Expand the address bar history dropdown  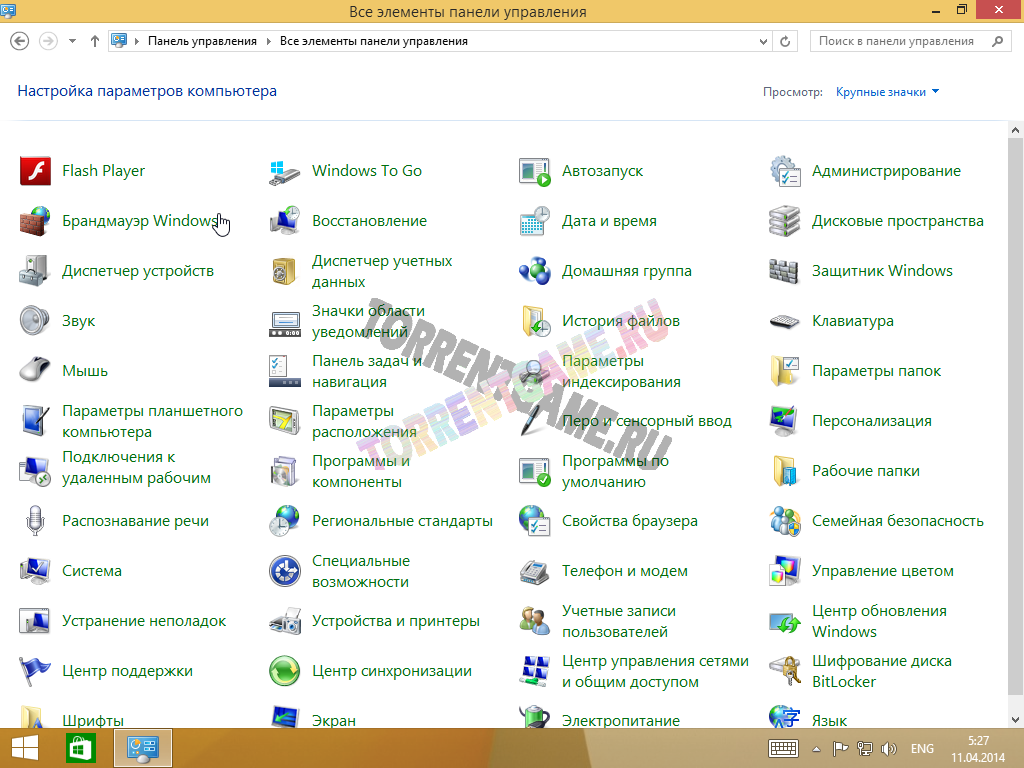click(764, 41)
